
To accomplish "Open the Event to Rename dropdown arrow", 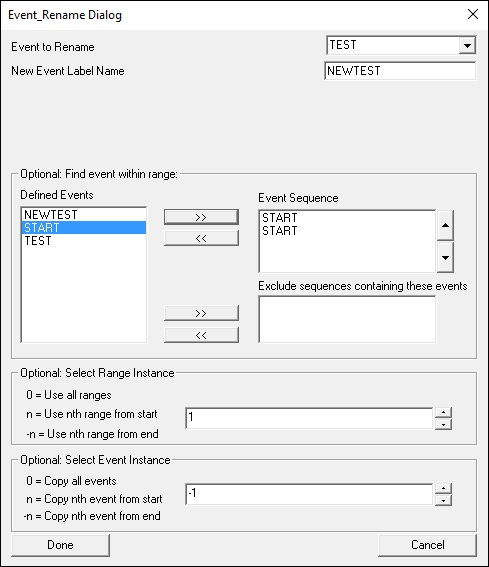I will click(x=467, y=46).
